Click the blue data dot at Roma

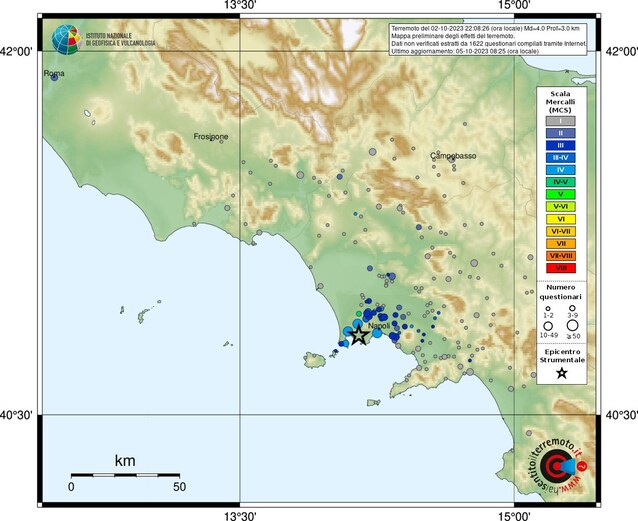55,78
